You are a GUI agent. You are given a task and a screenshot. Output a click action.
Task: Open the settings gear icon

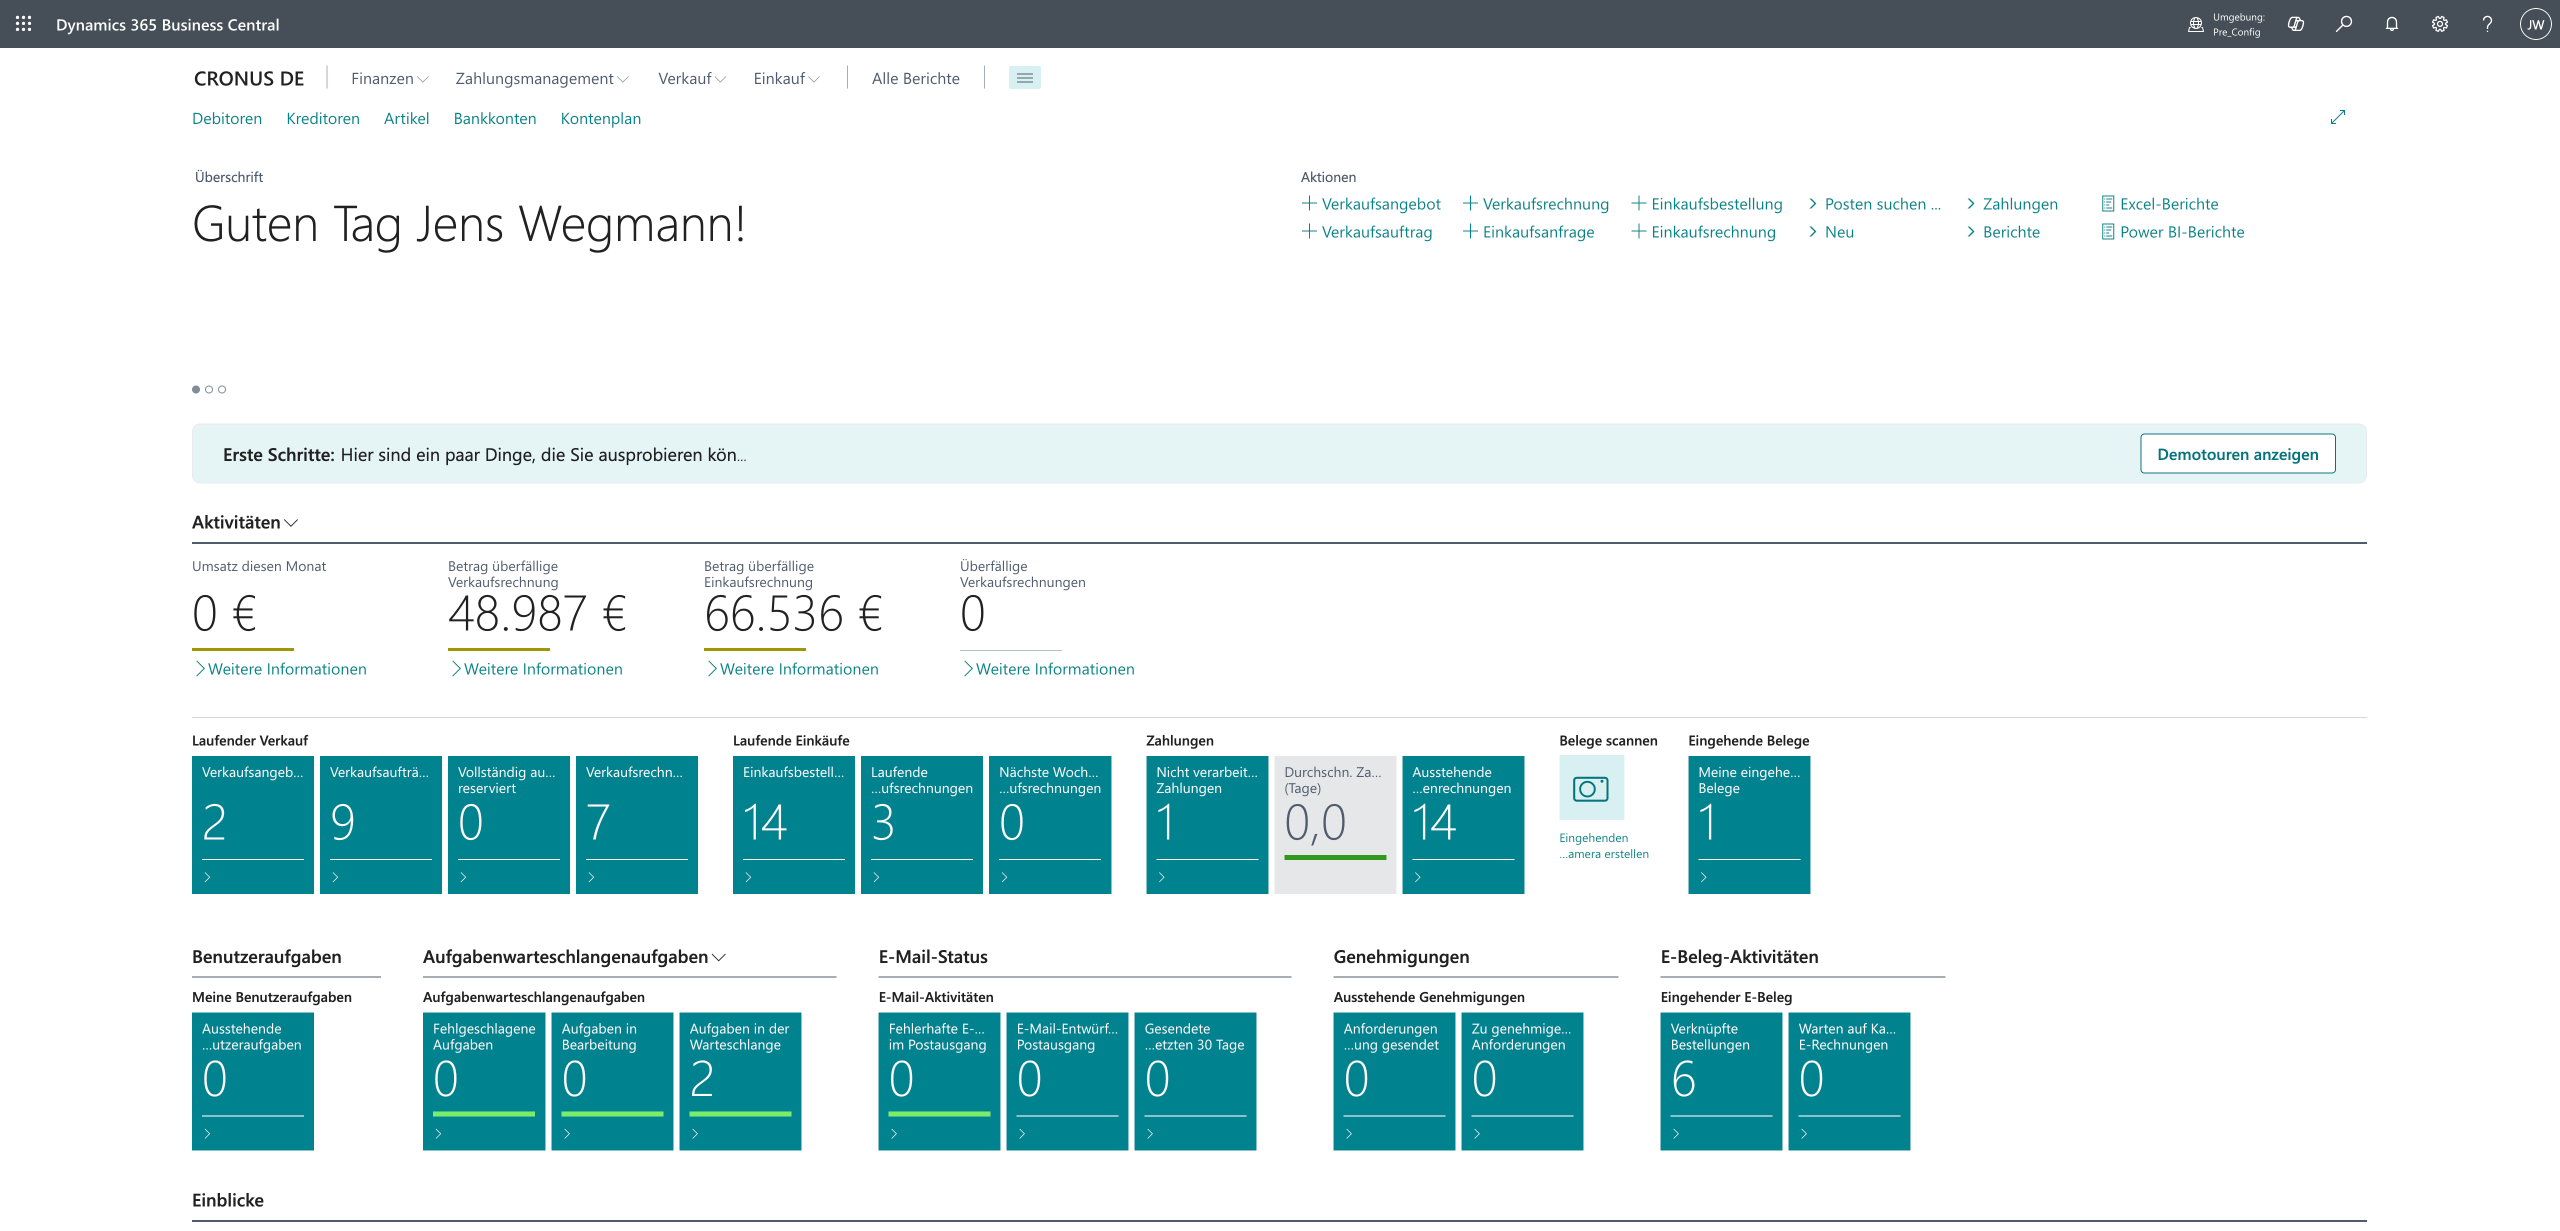tap(2440, 24)
